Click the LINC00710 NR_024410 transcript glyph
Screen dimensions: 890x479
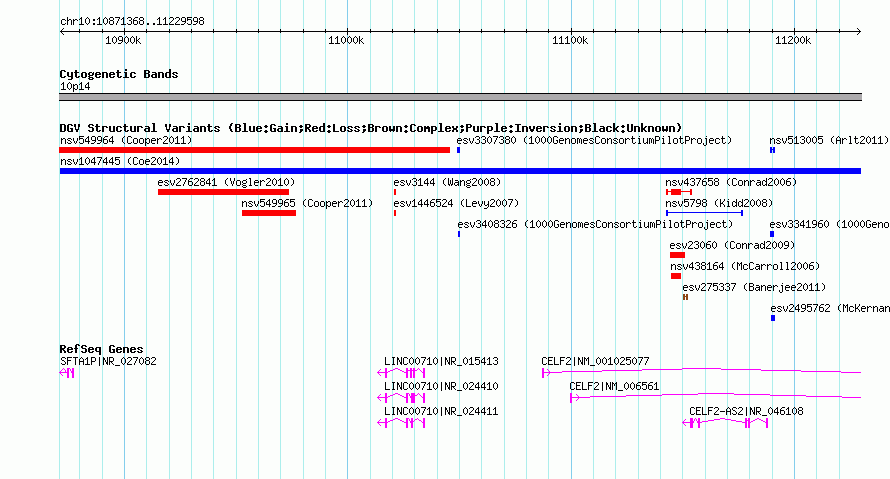[x=401, y=398]
